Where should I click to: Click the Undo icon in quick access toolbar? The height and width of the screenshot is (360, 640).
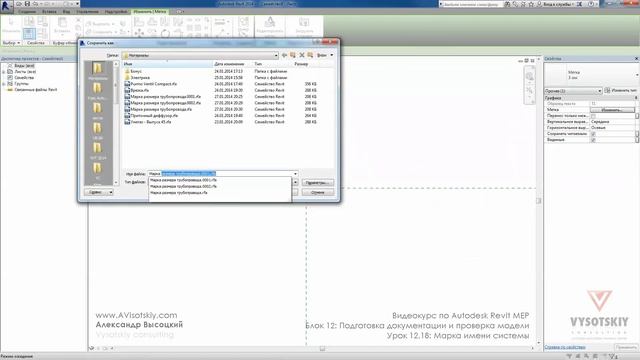36,4
